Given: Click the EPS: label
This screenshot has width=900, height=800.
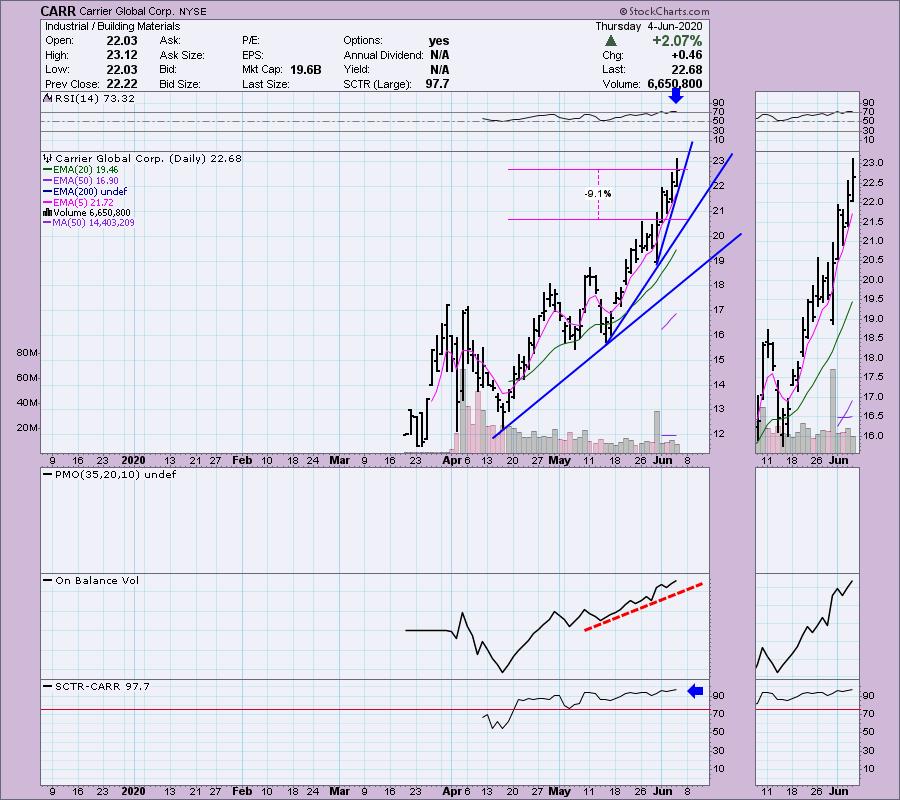Looking at the screenshot, I should 253,55.
